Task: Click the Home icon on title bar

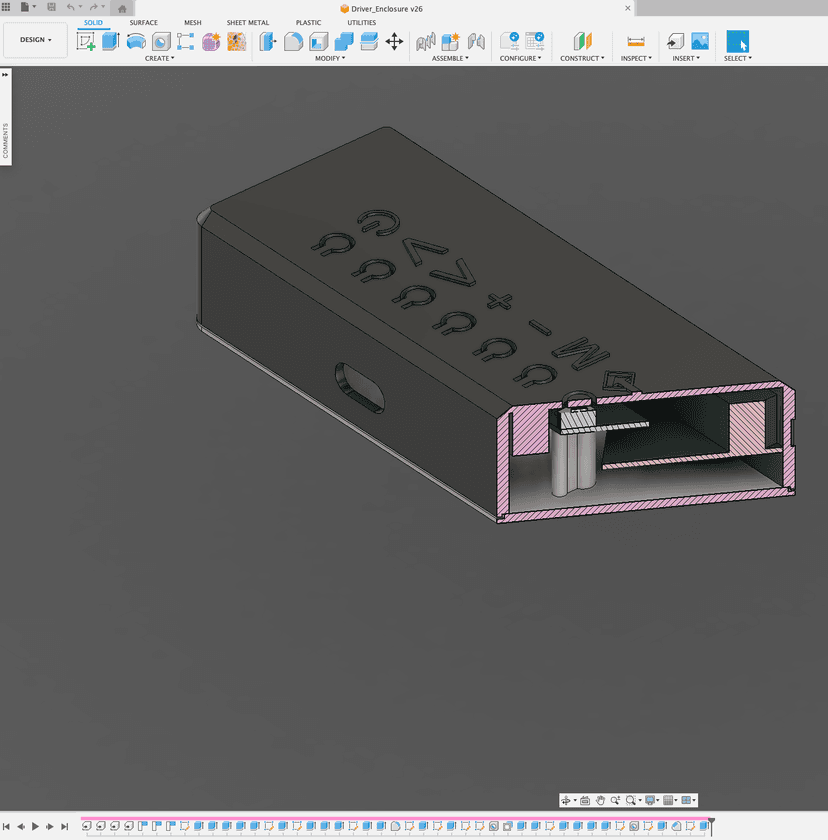Action: (x=122, y=8)
